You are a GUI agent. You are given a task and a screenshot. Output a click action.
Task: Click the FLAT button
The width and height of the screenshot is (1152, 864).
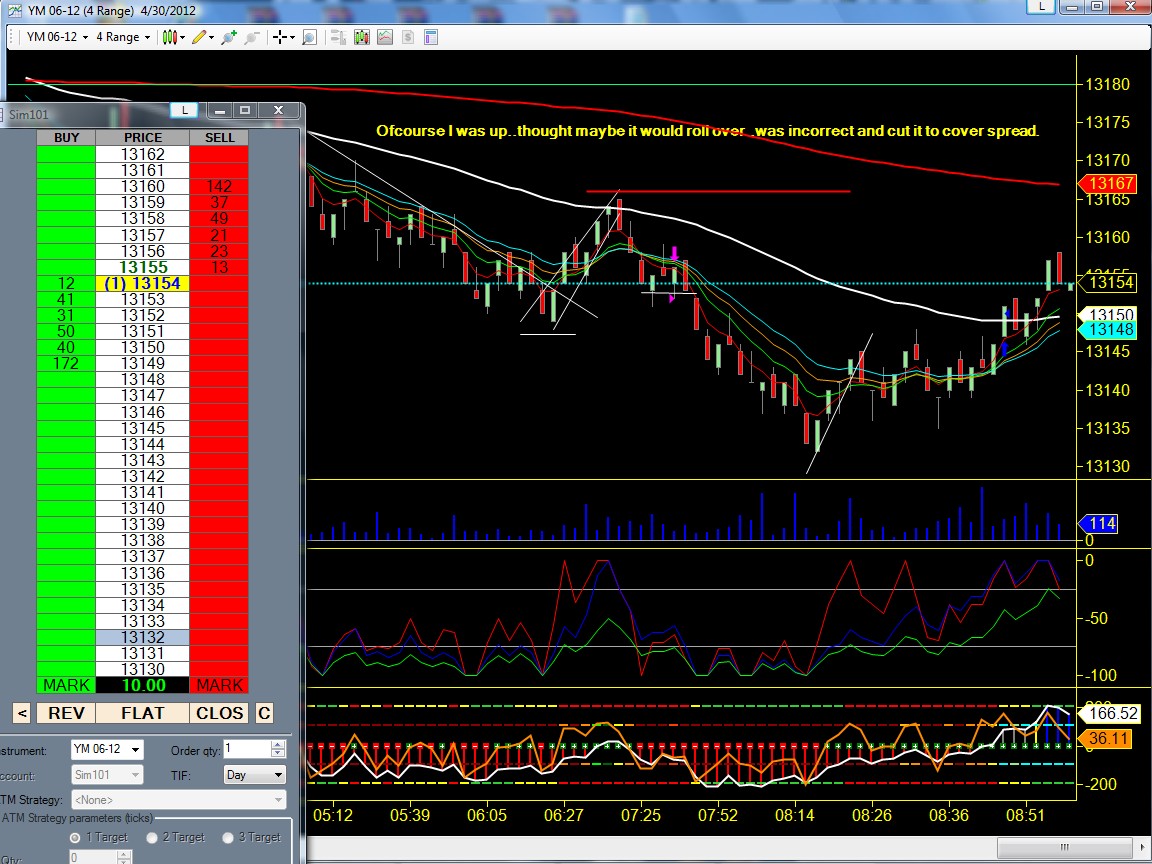[143, 713]
